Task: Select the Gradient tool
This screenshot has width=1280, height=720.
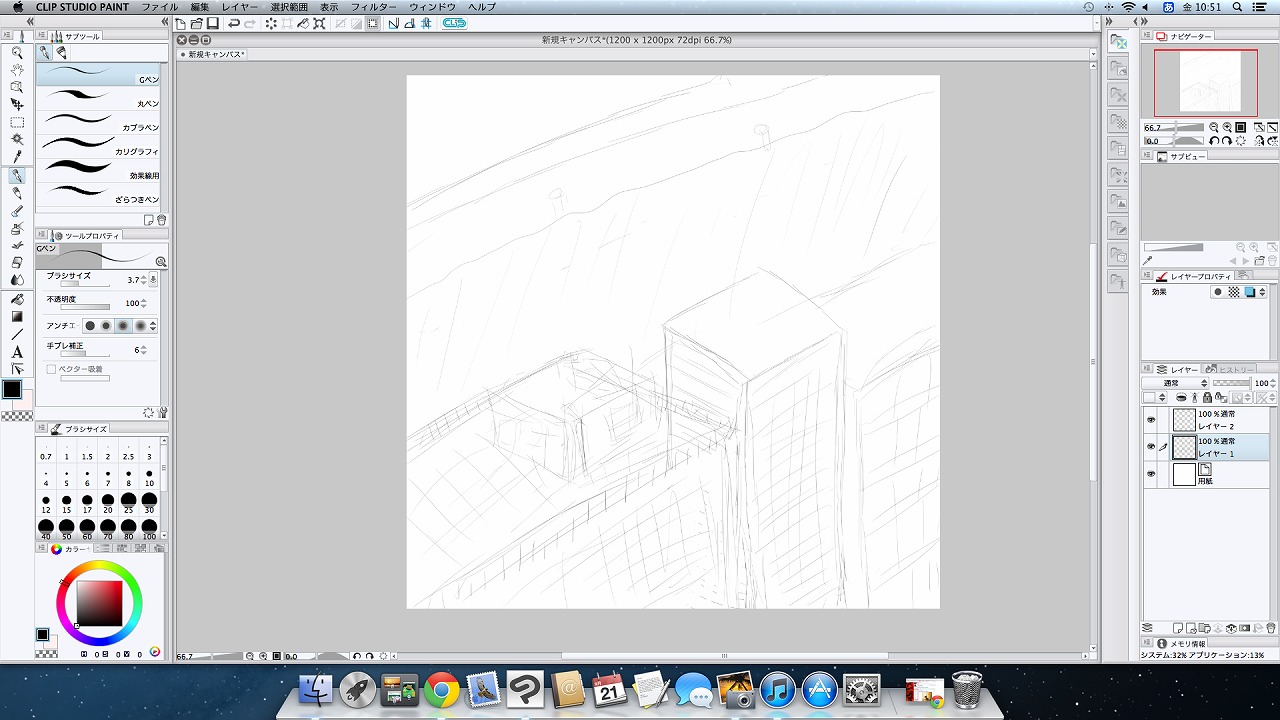Action: point(17,317)
